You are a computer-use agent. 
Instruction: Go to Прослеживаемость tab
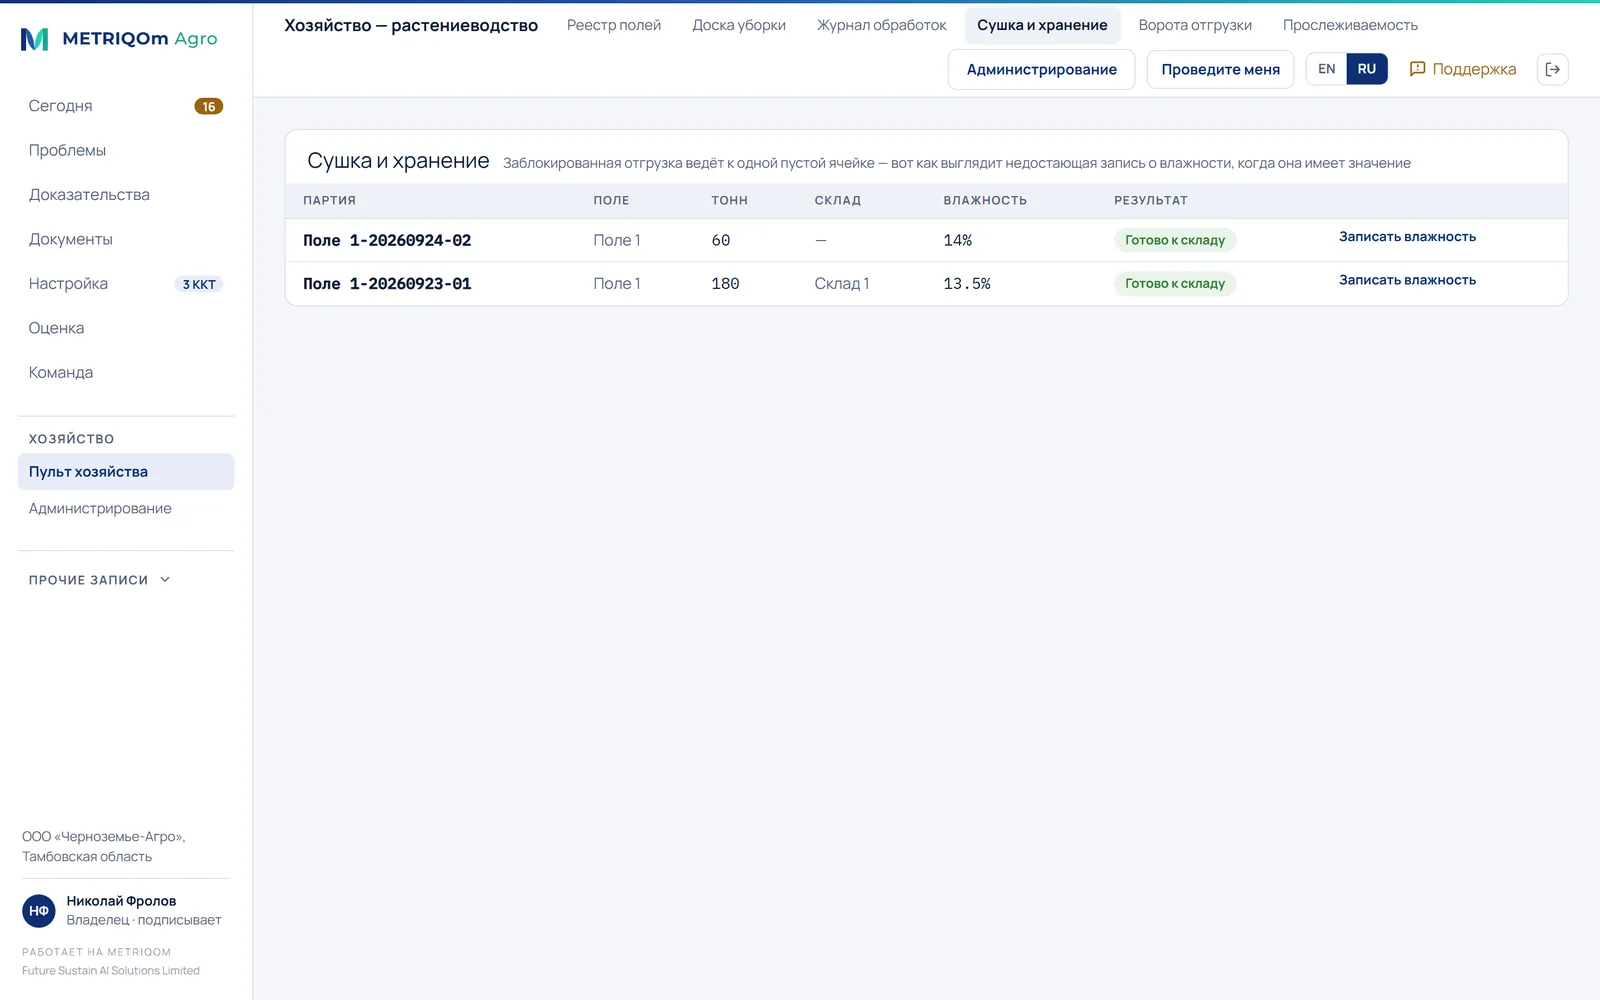point(1350,25)
